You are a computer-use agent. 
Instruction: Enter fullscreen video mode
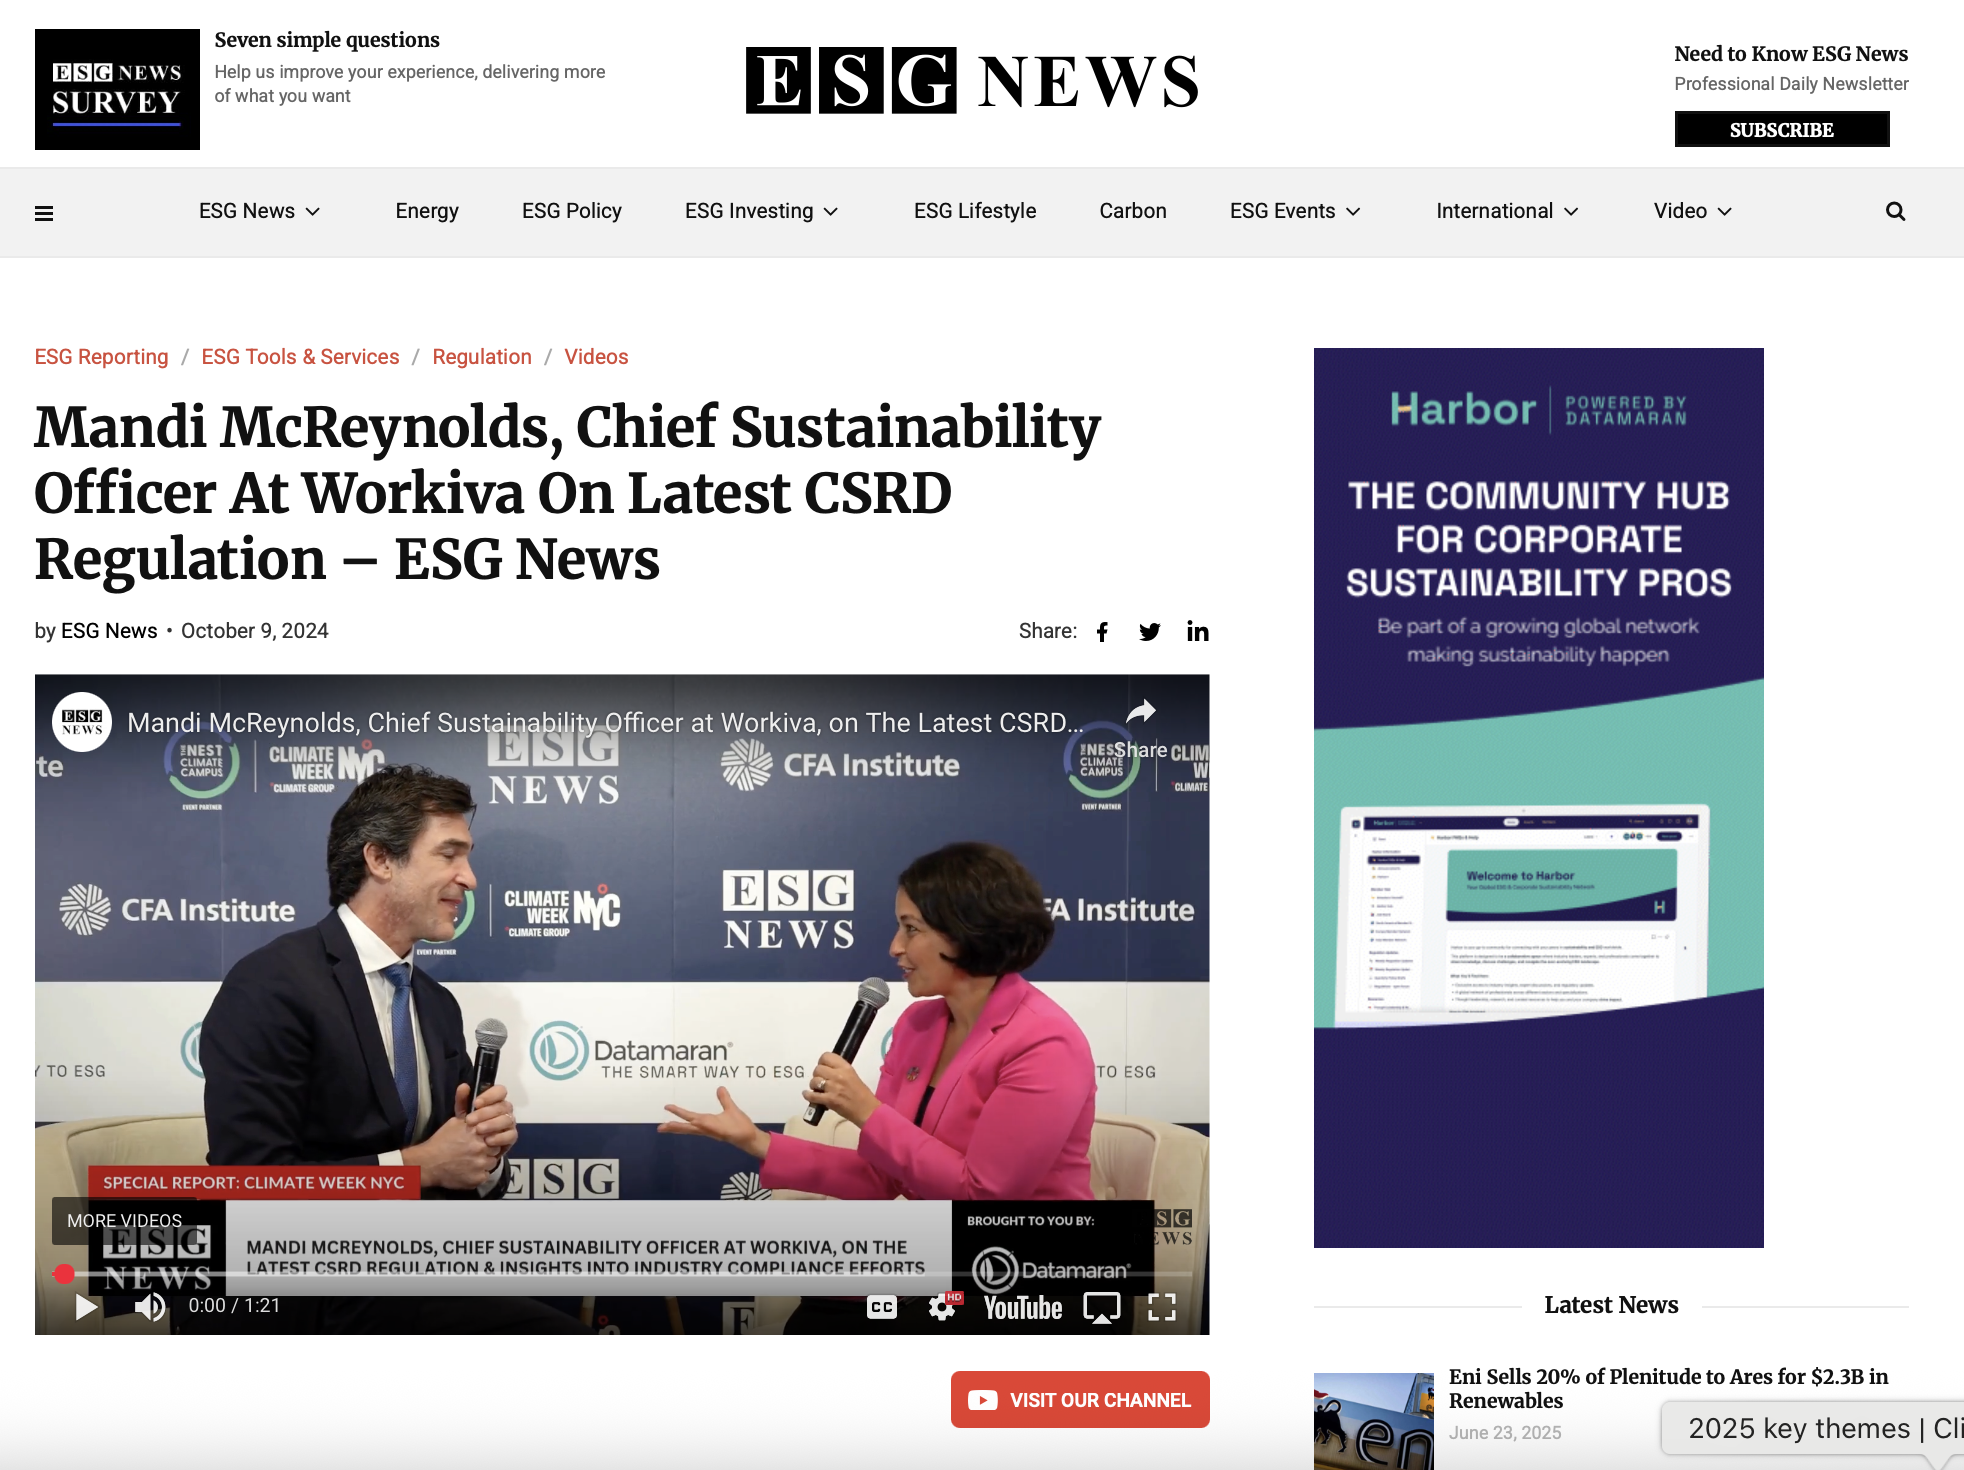(x=1162, y=1307)
